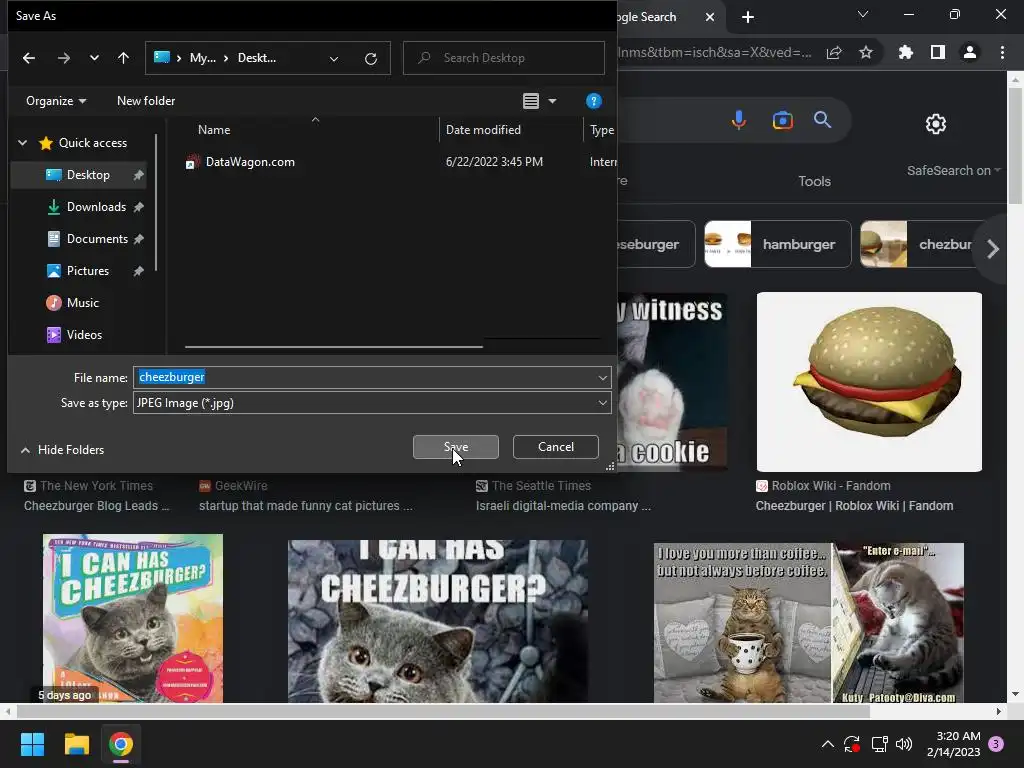Click the volume speaker tray icon
1024x768 pixels.
[x=904, y=744]
